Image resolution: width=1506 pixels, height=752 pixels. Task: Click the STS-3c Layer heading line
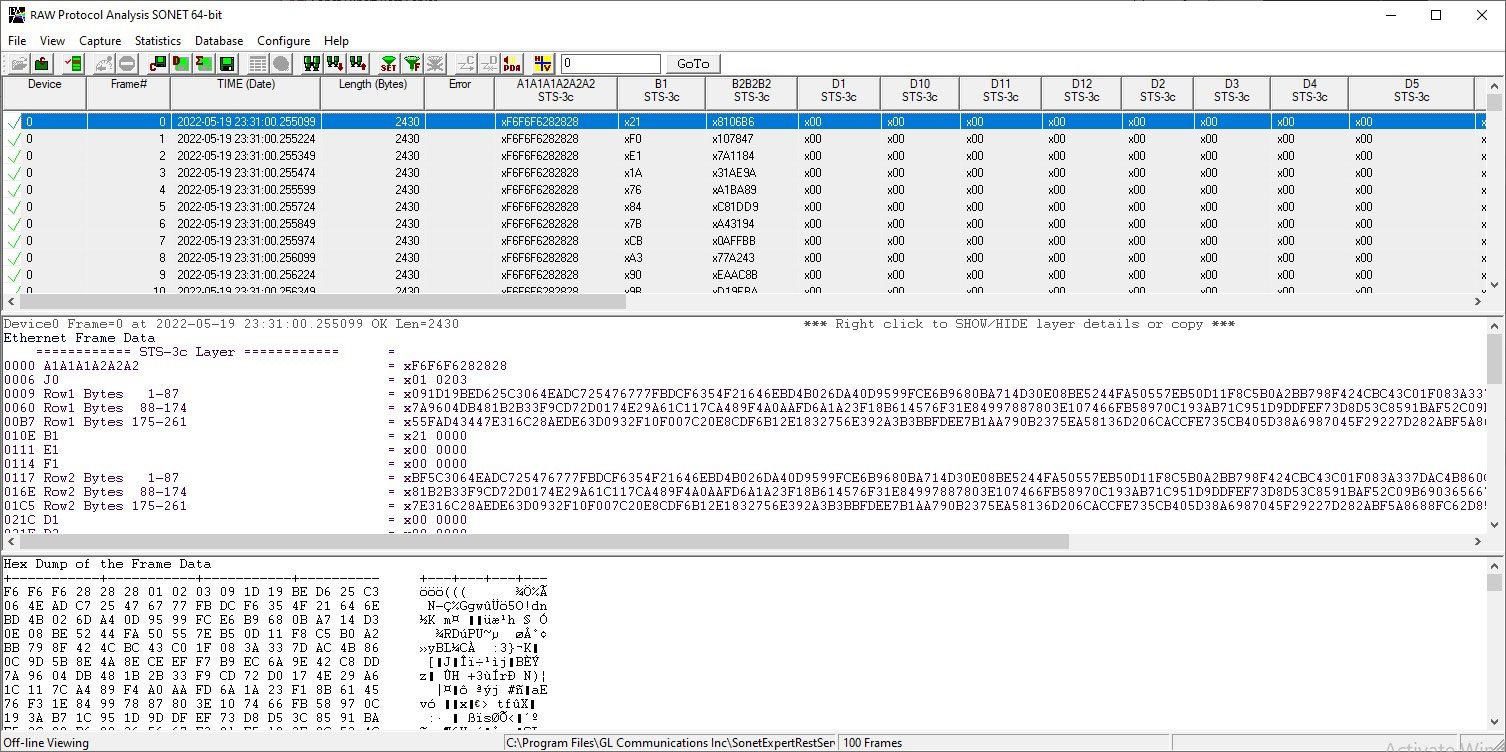(x=187, y=352)
